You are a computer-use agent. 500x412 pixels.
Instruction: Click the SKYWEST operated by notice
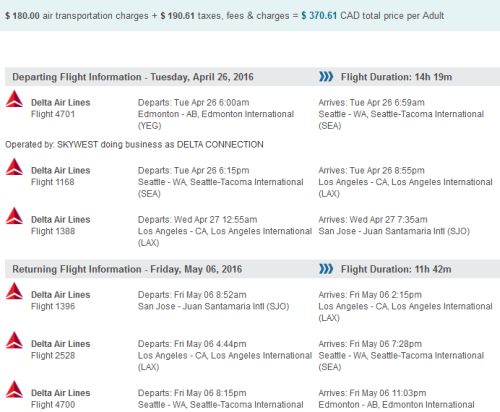pyautogui.click(x=134, y=145)
